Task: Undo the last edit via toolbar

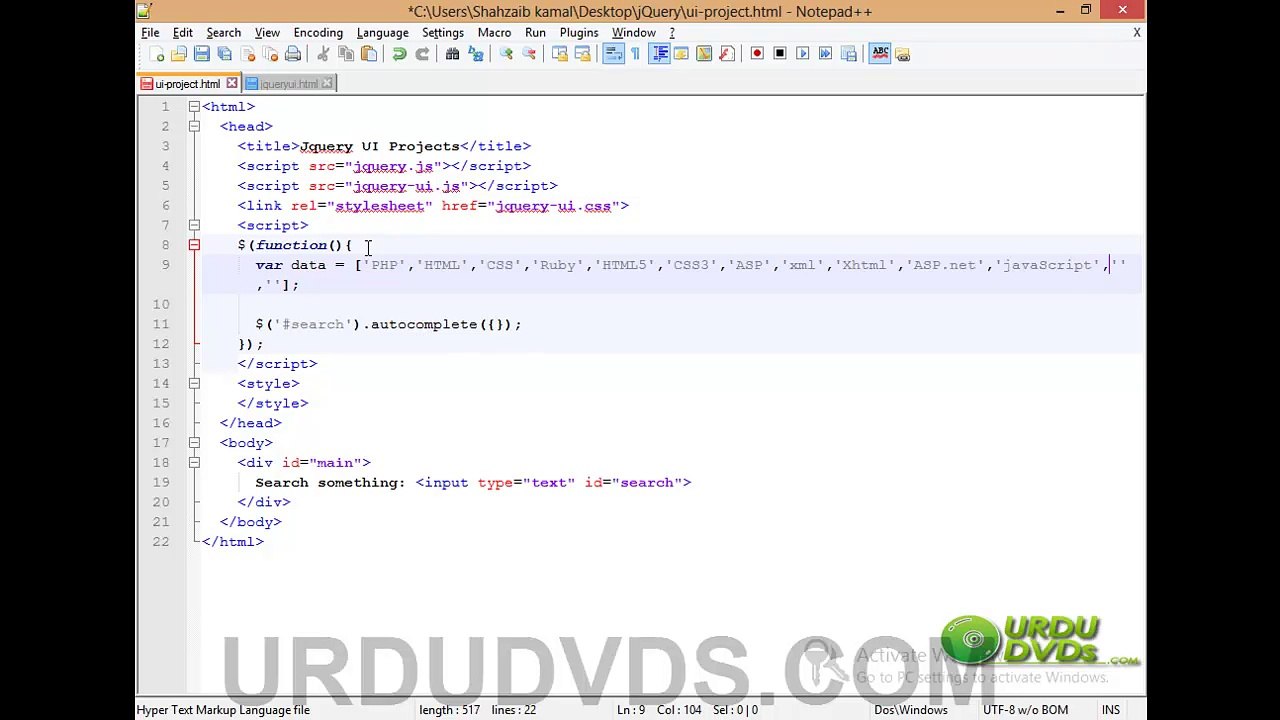Action: click(399, 54)
